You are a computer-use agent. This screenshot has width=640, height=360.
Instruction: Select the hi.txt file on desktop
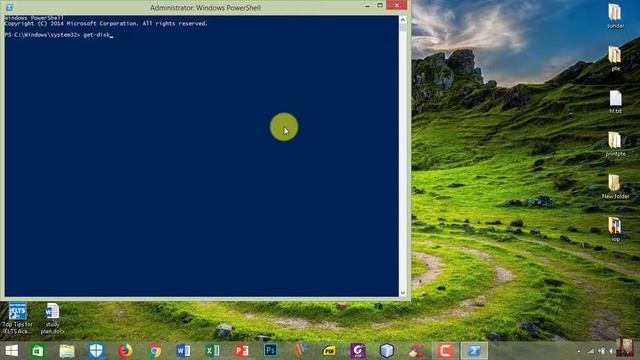pos(615,102)
